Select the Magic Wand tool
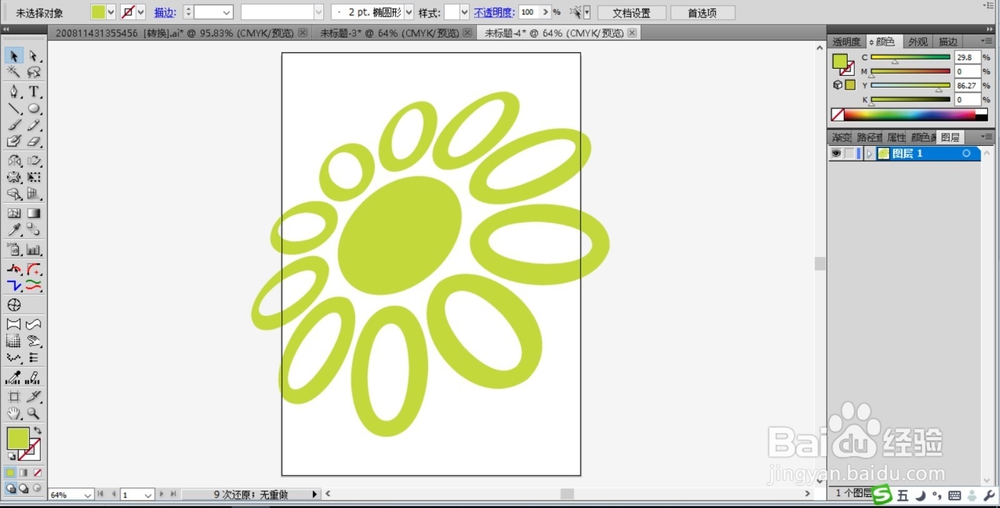 pos(14,73)
